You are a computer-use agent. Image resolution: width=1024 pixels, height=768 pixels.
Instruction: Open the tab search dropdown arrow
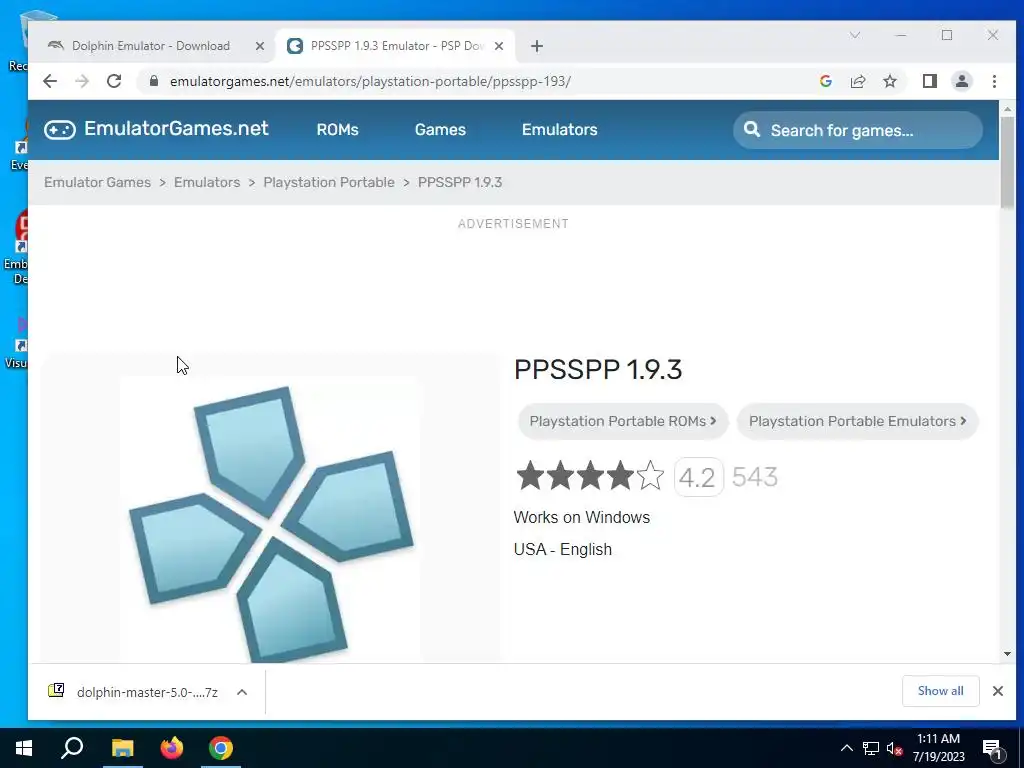pyautogui.click(x=855, y=35)
